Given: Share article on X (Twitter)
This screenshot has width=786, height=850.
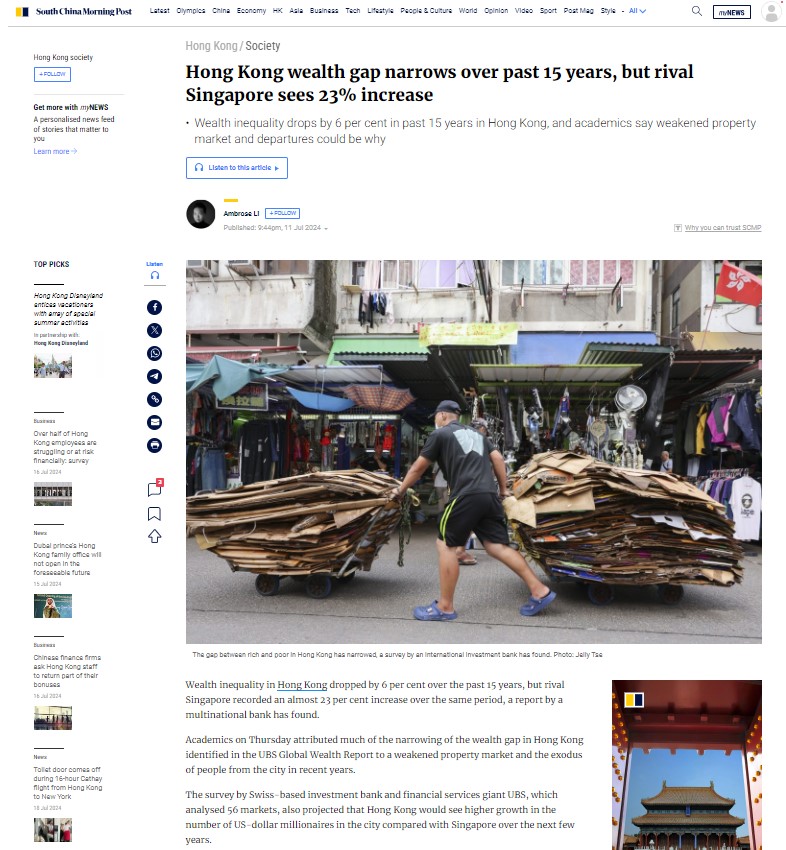Looking at the screenshot, I should [154, 330].
